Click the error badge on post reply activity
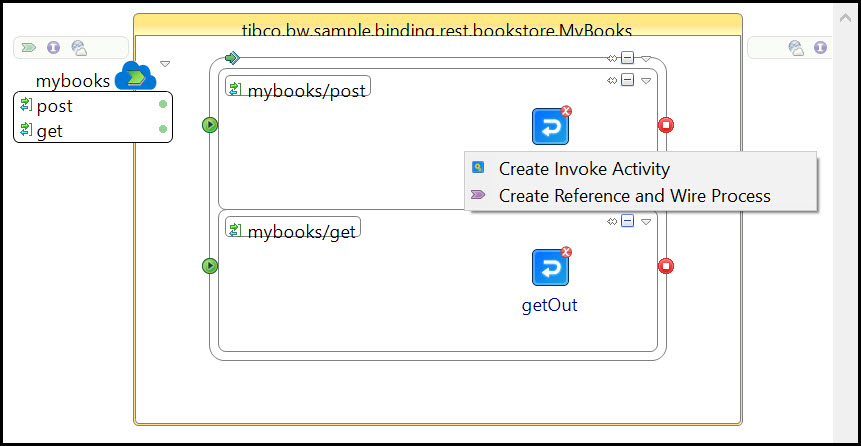This screenshot has height=446, width=861. pos(566,111)
